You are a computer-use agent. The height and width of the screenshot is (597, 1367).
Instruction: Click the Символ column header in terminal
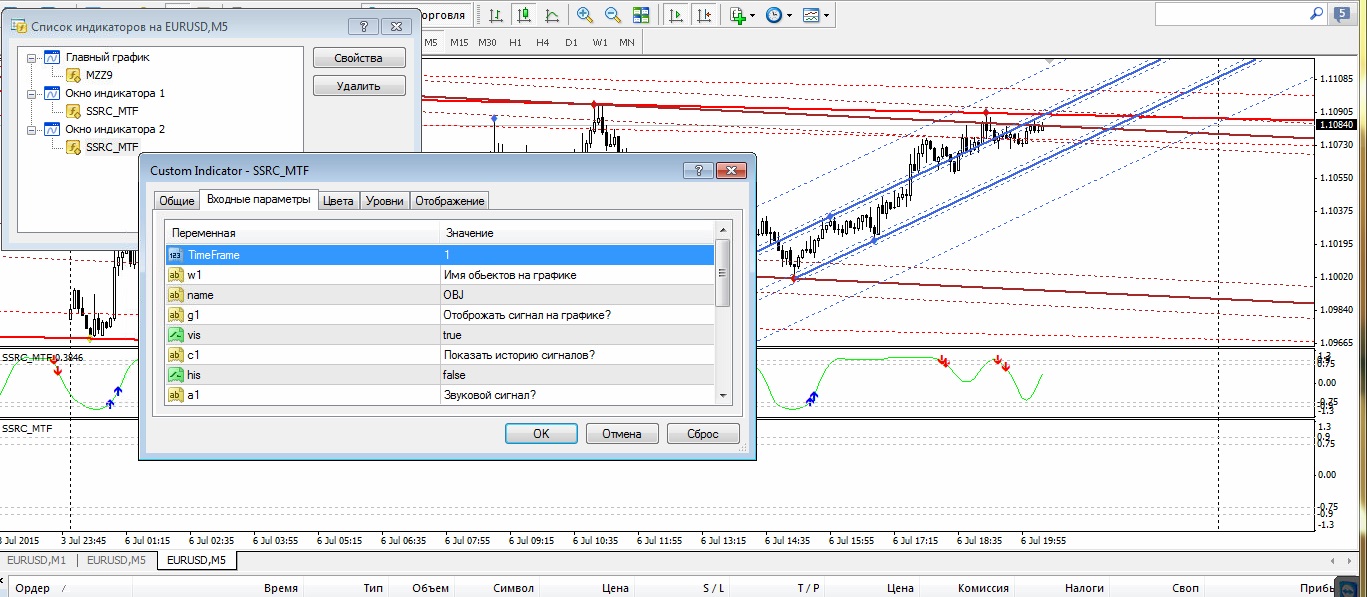coord(514,589)
